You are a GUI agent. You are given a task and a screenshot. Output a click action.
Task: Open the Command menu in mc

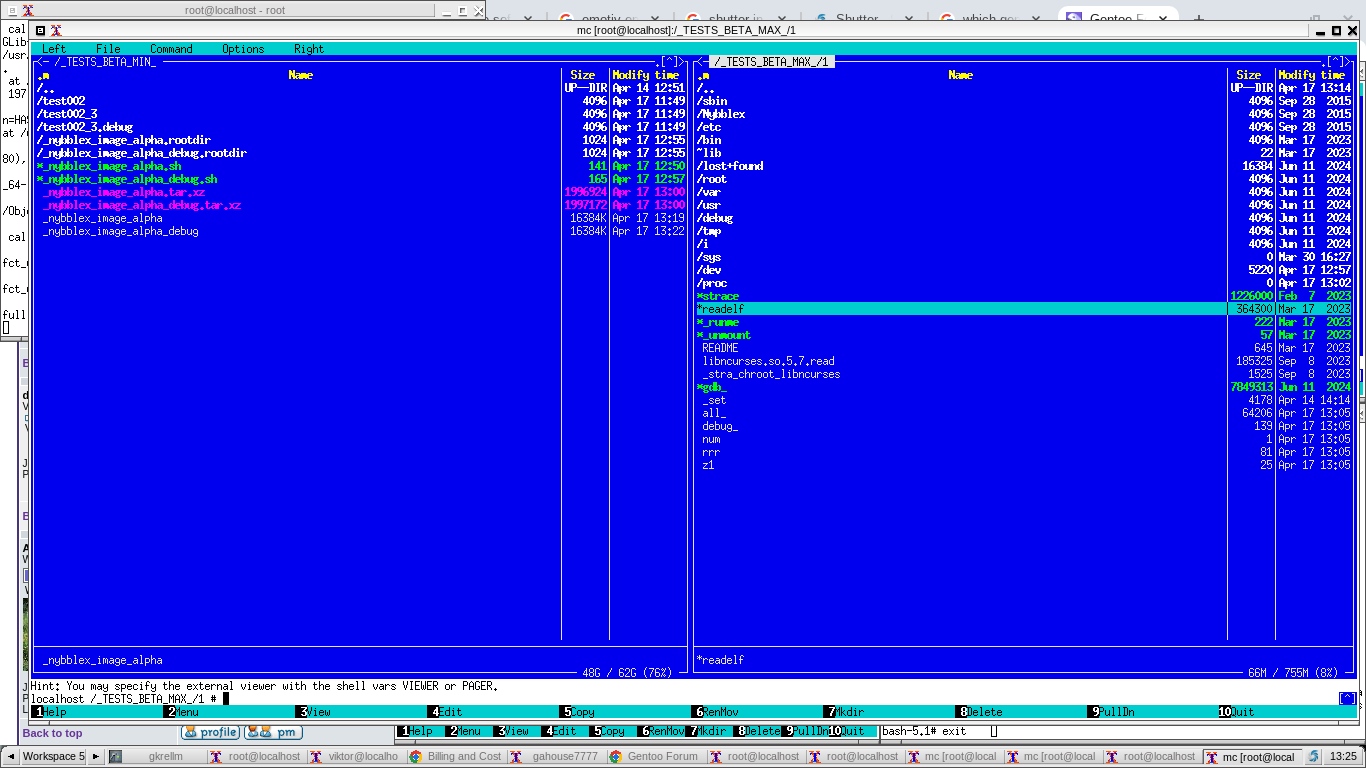171,49
